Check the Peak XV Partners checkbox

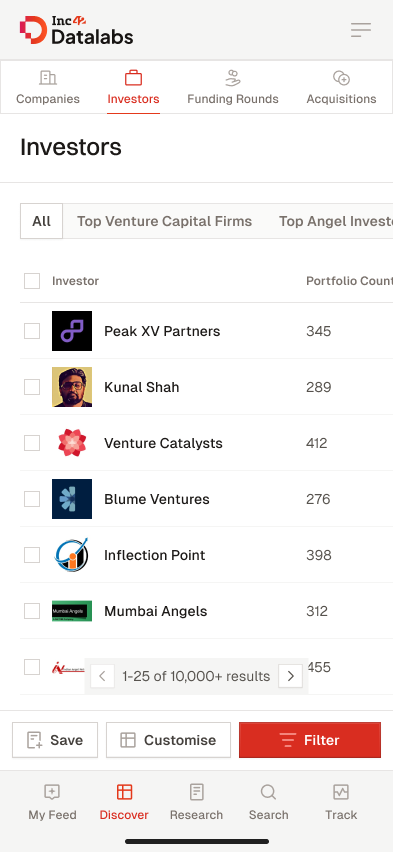[32, 331]
